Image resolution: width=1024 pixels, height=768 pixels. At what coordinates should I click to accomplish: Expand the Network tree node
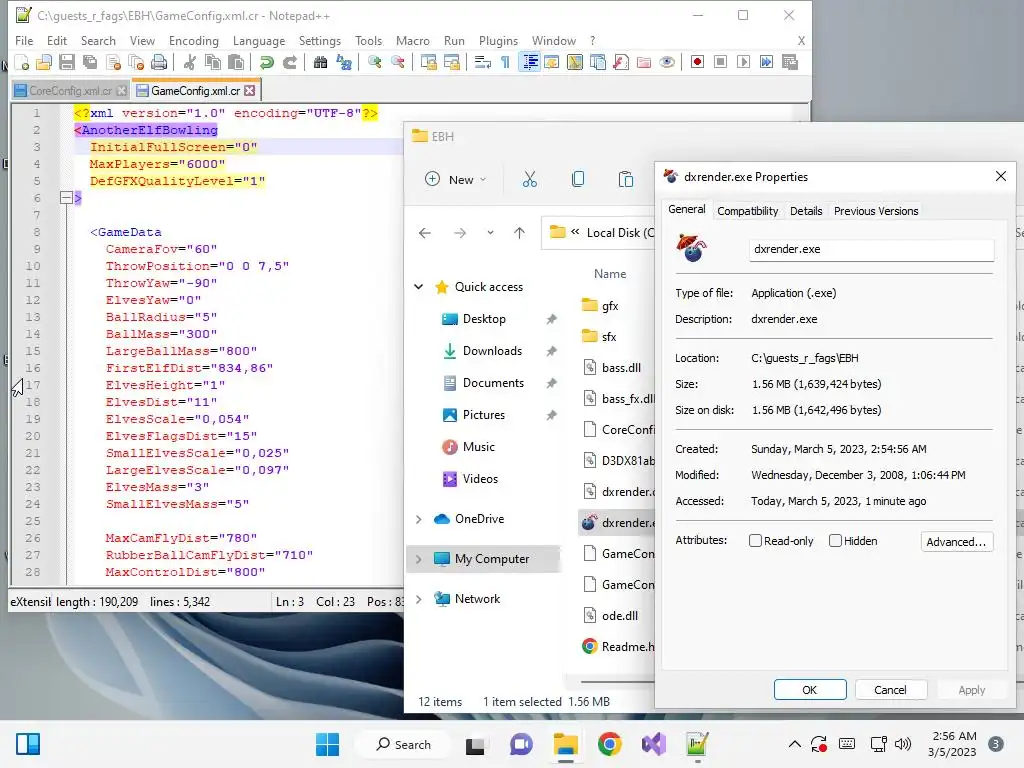(419, 599)
